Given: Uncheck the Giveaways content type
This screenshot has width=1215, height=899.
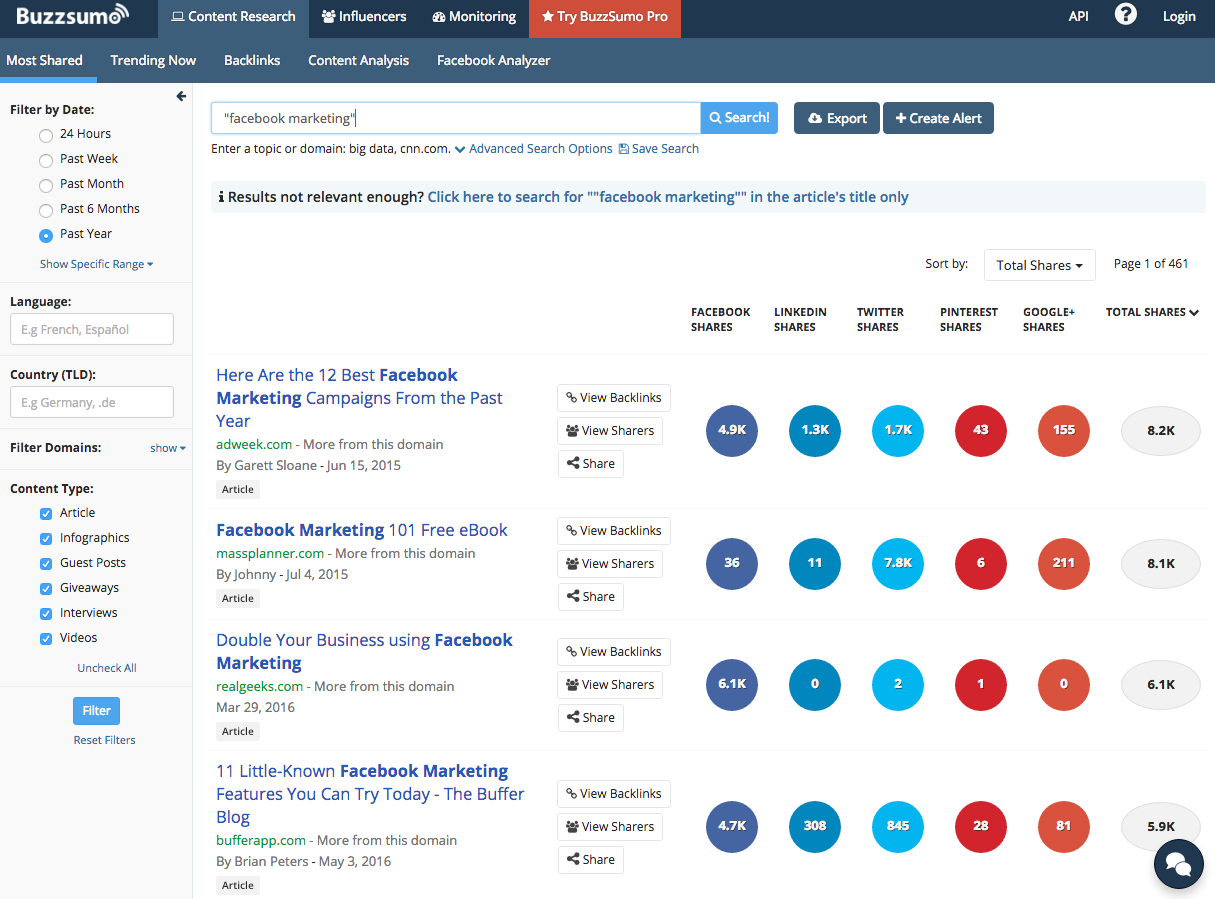Looking at the screenshot, I should [x=46, y=588].
